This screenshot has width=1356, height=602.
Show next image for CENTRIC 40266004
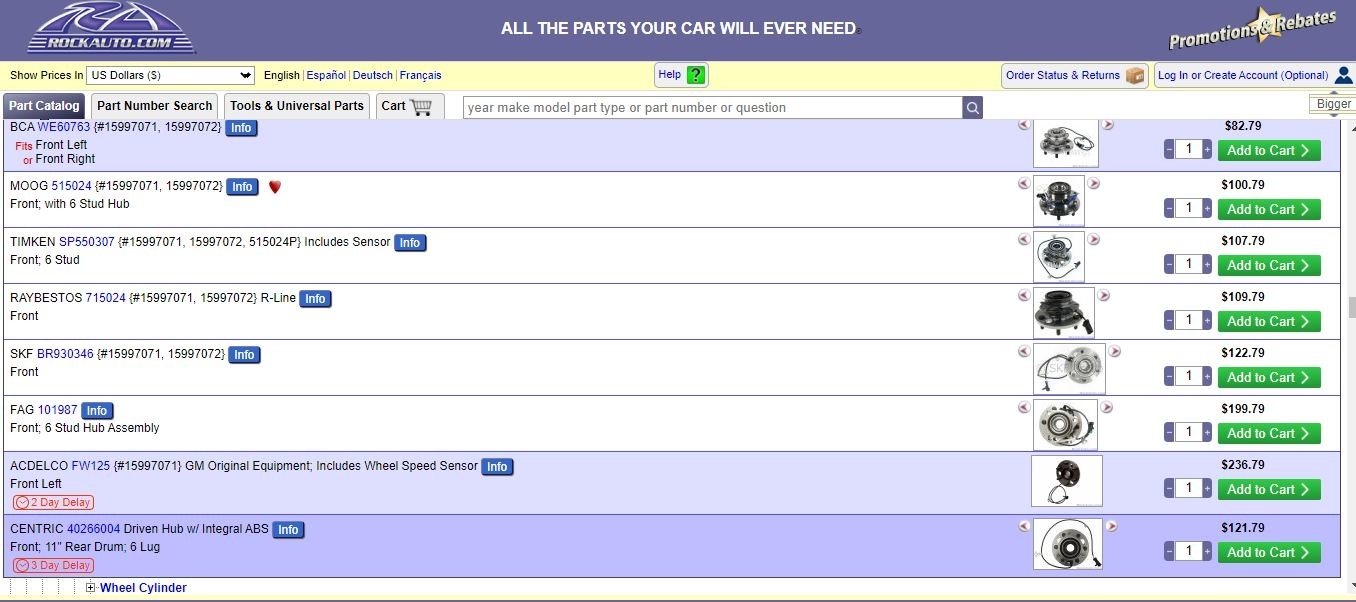click(x=1111, y=526)
